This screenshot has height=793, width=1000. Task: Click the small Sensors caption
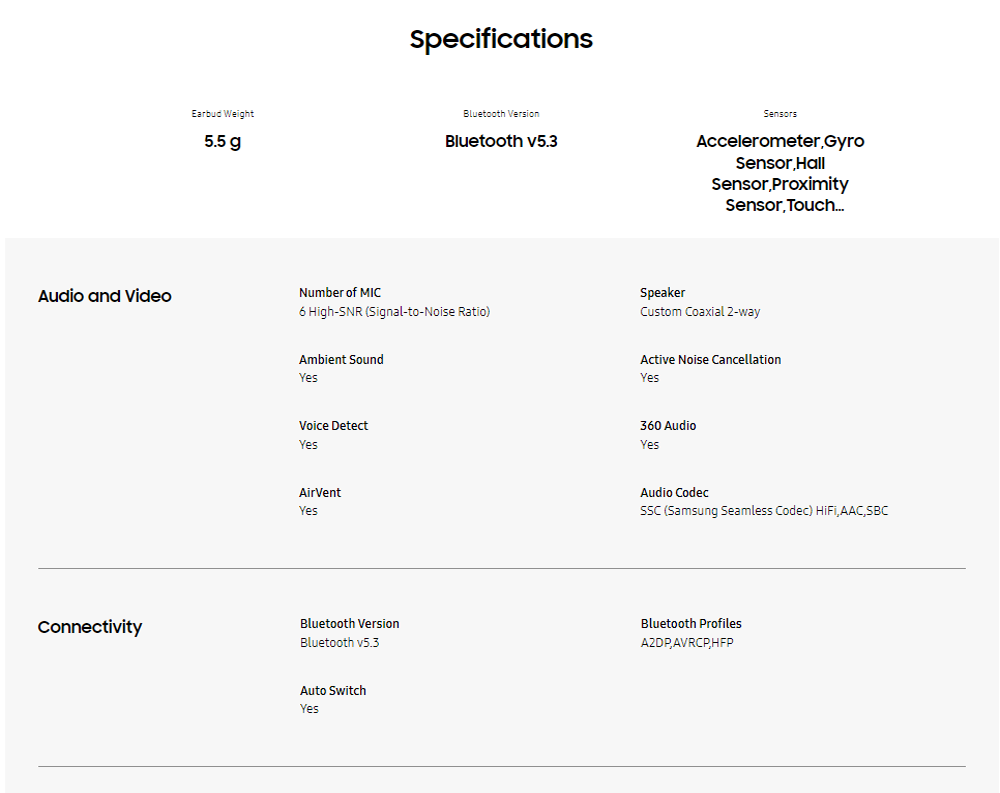(780, 114)
